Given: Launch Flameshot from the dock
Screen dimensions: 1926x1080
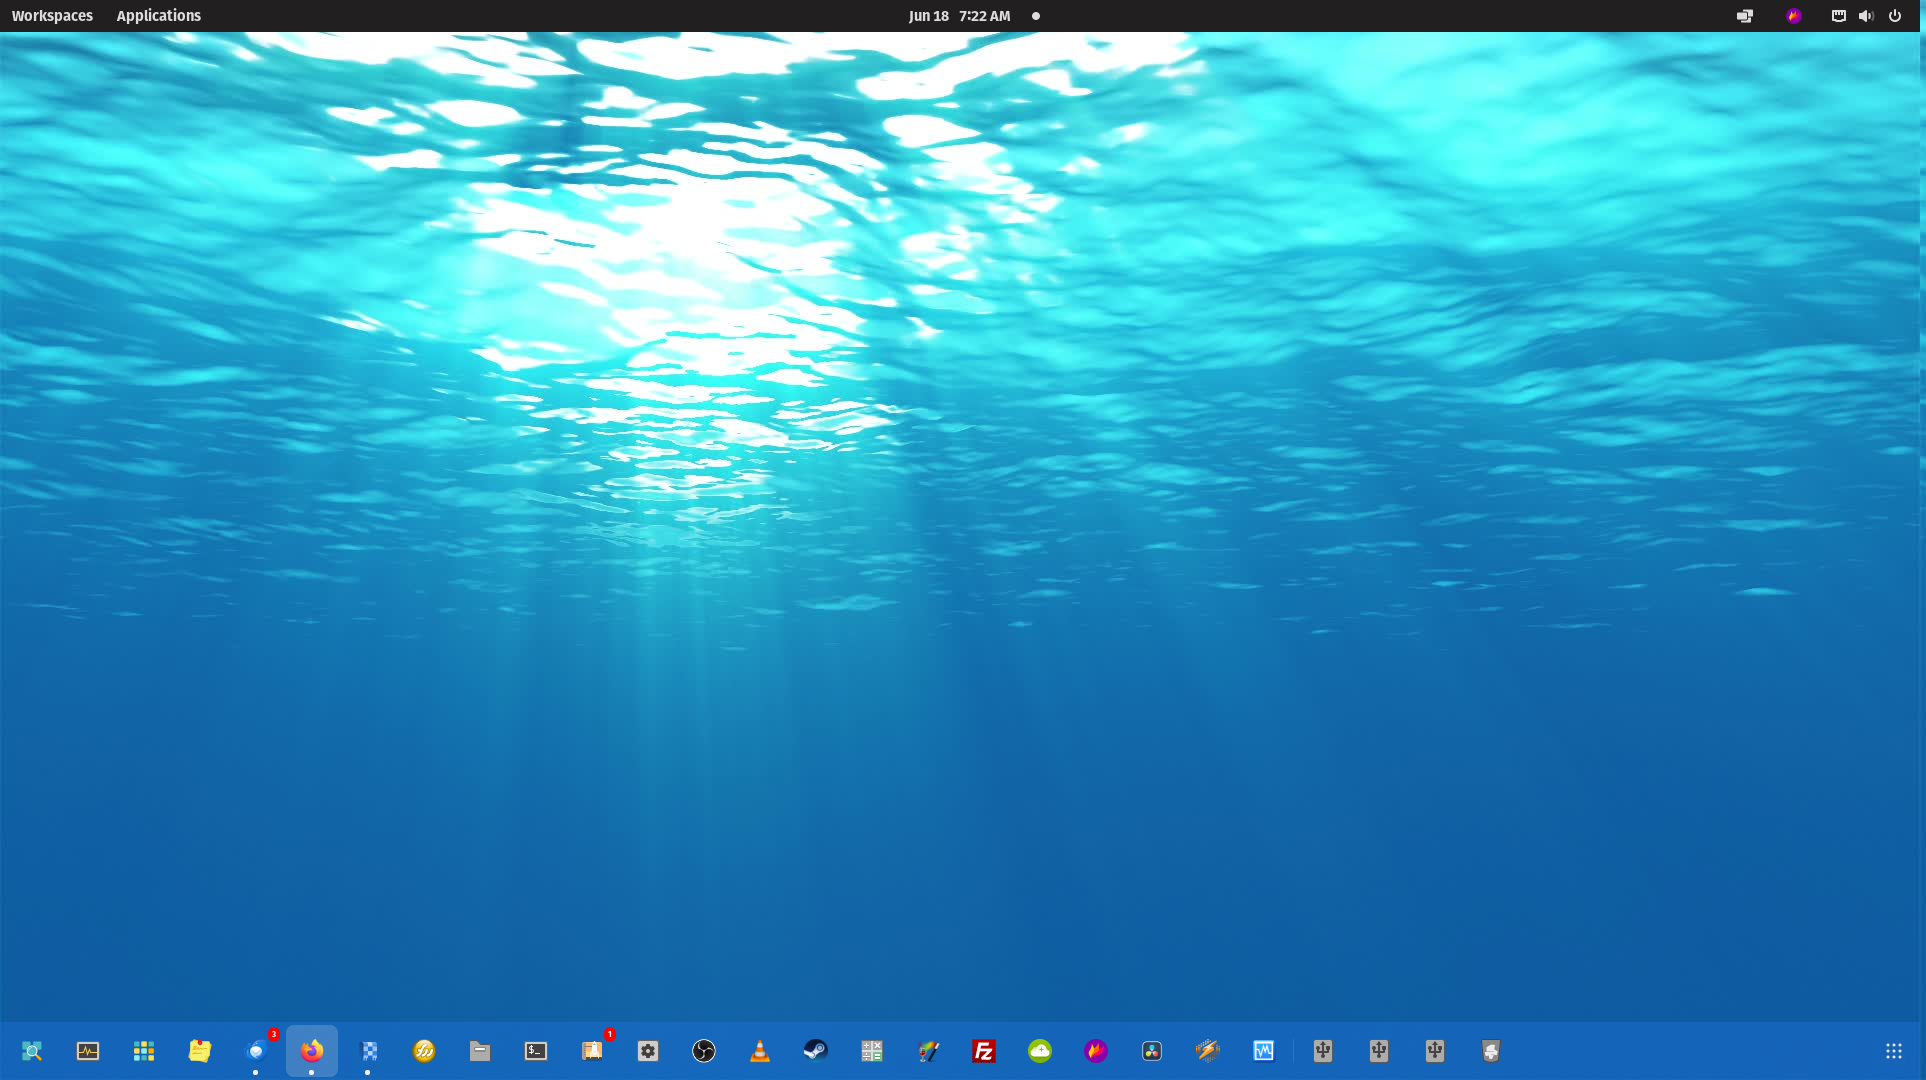Looking at the screenshot, I should [x=1096, y=1051].
